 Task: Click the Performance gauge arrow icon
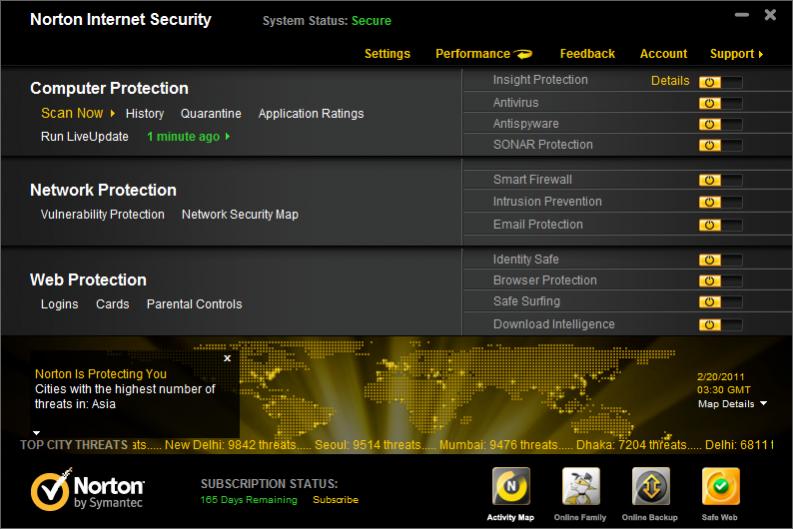[523, 54]
